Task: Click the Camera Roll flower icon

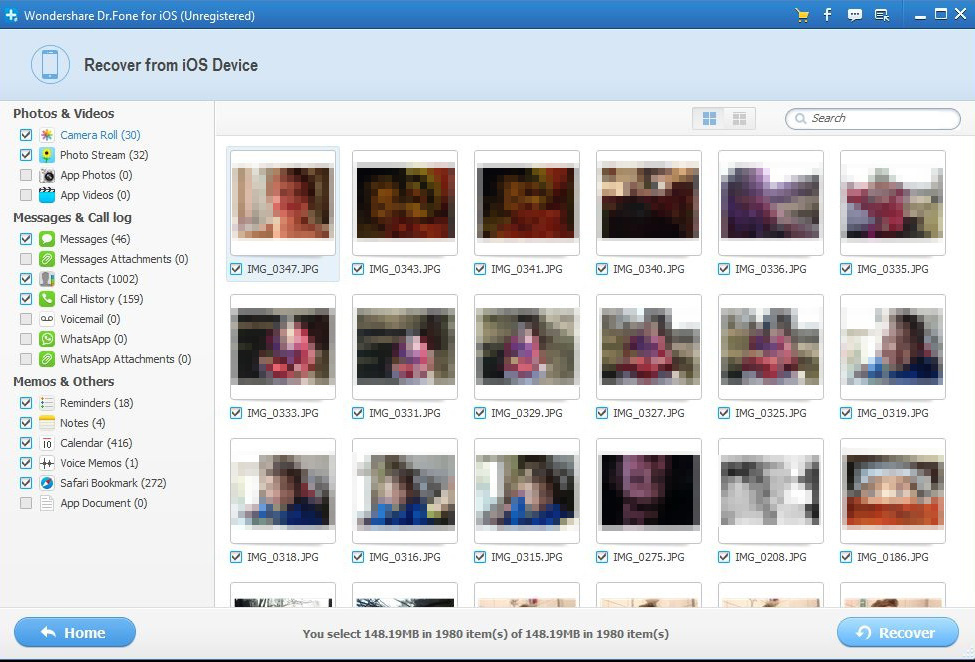Action: (x=47, y=135)
